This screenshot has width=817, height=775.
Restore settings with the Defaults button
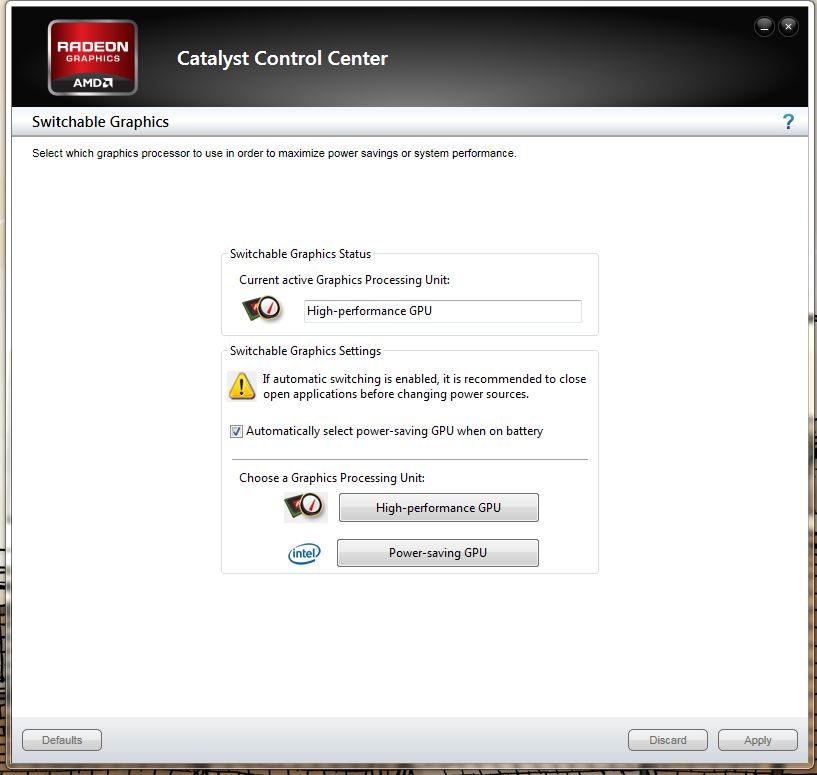click(62, 740)
